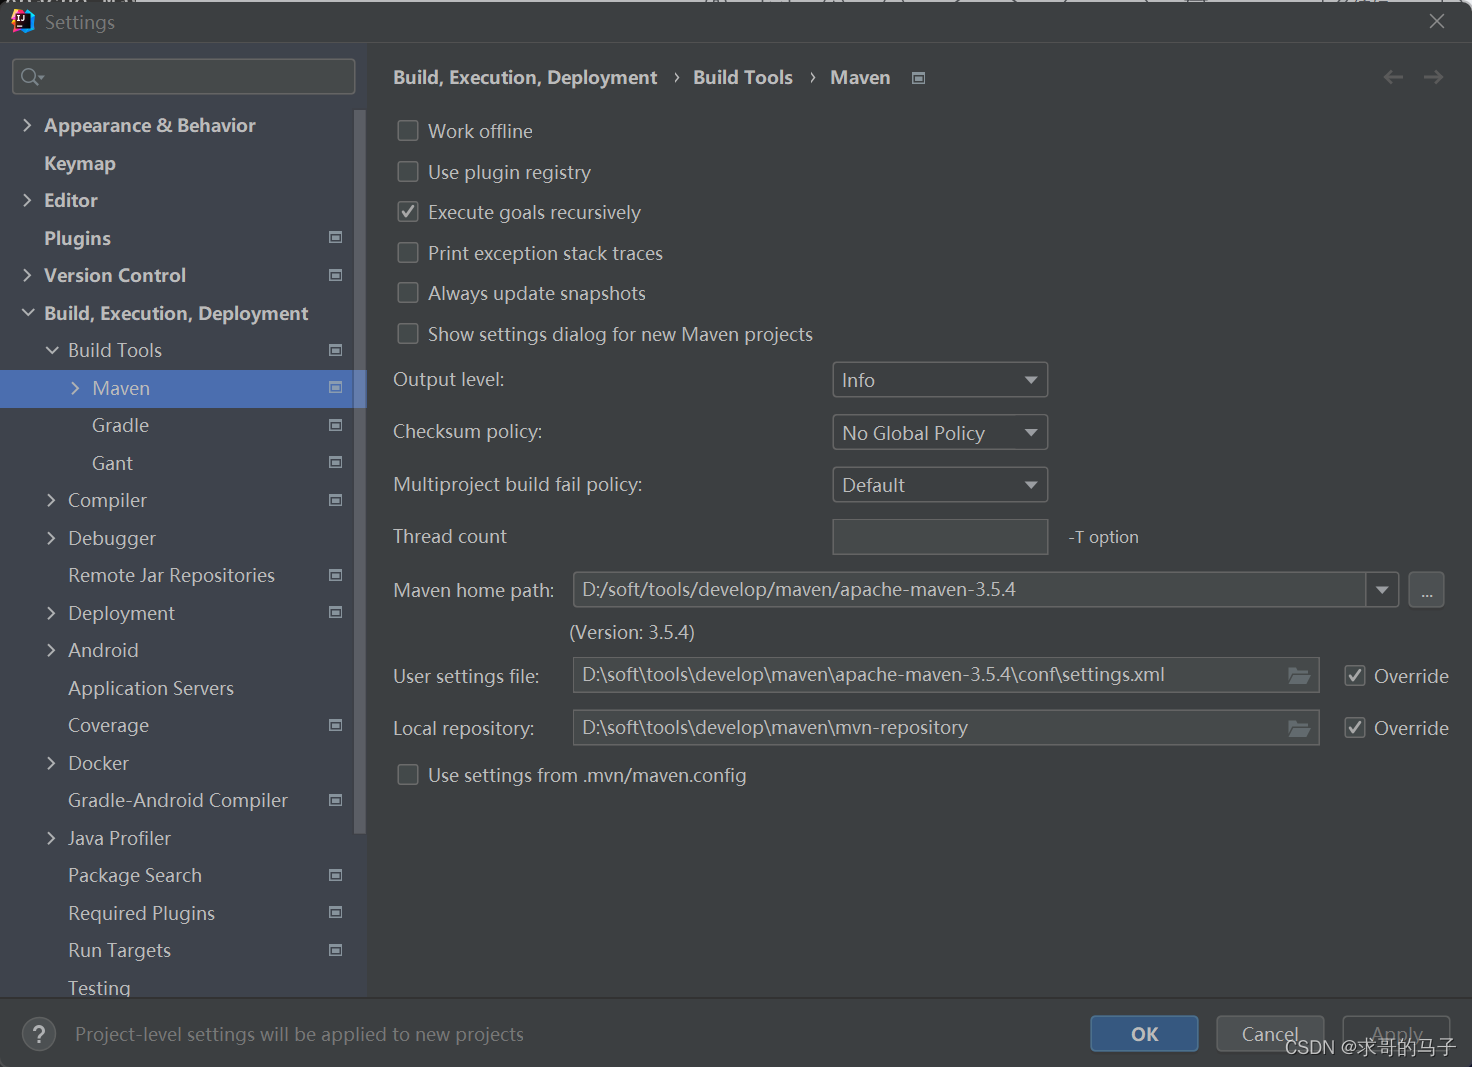Expand the Maven tree node chevron
Image resolution: width=1472 pixels, height=1067 pixels.
click(x=75, y=388)
